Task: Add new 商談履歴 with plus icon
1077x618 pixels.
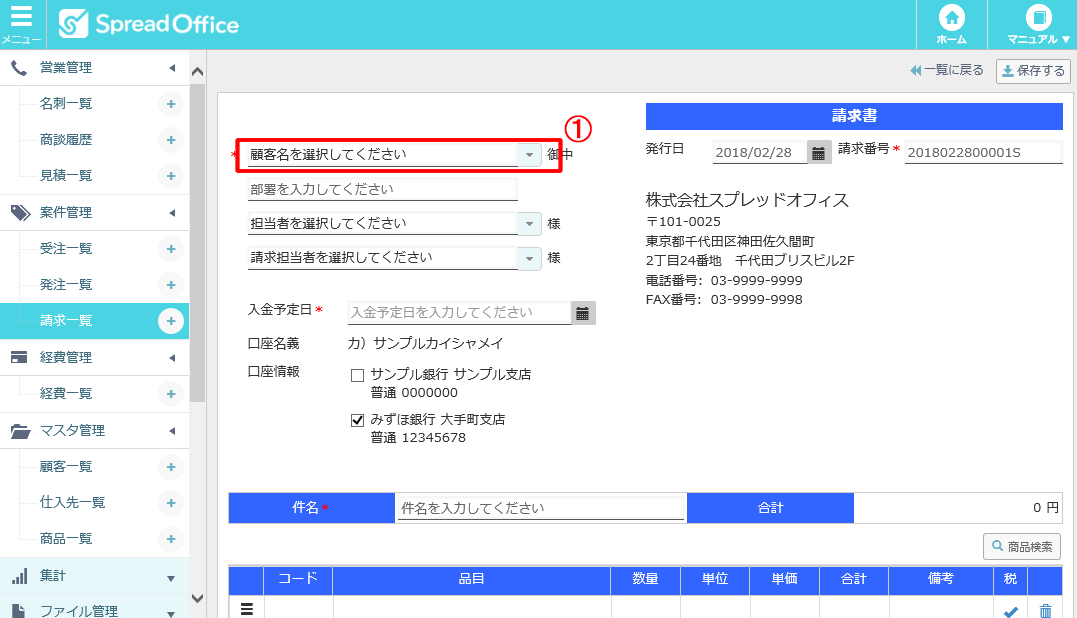Action: point(171,140)
